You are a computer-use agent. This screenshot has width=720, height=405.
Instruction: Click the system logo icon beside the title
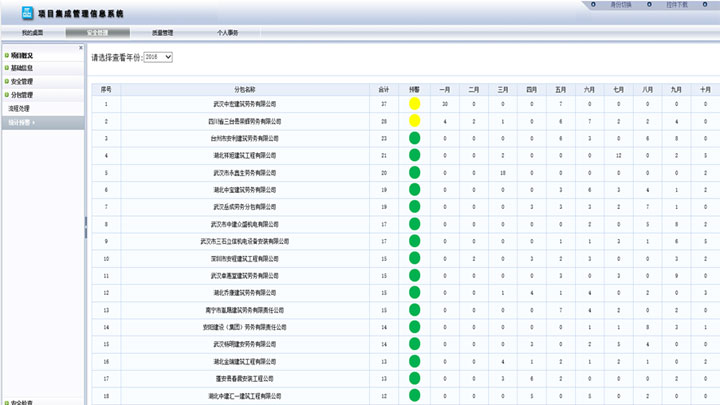27,14
